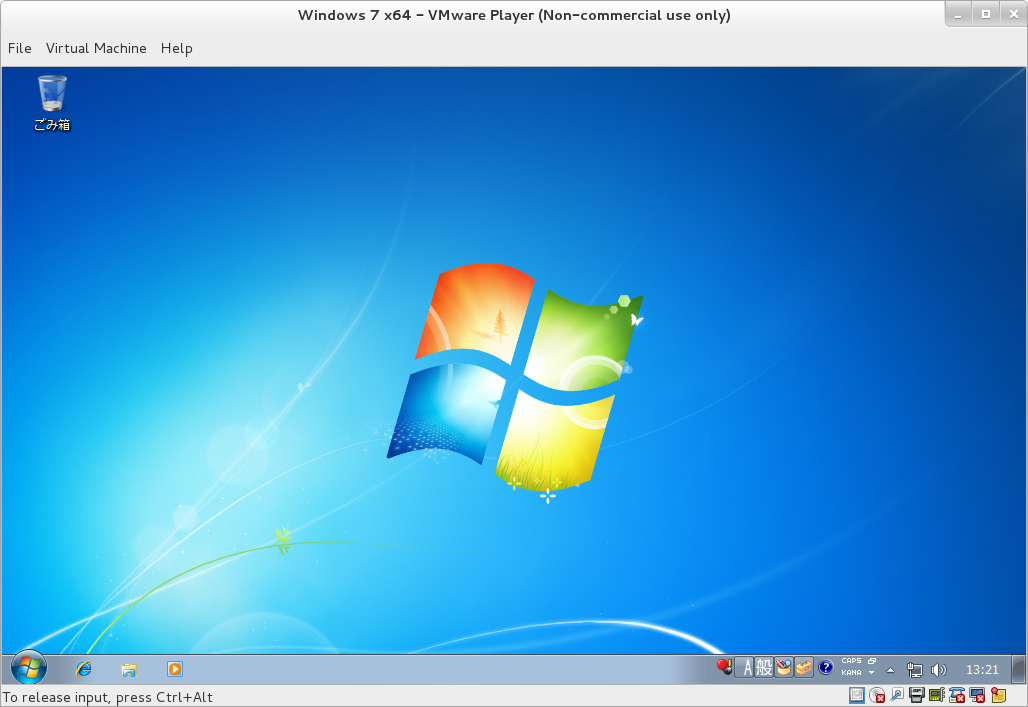
Task: Close the VMware Player window
Action: click(1013, 14)
